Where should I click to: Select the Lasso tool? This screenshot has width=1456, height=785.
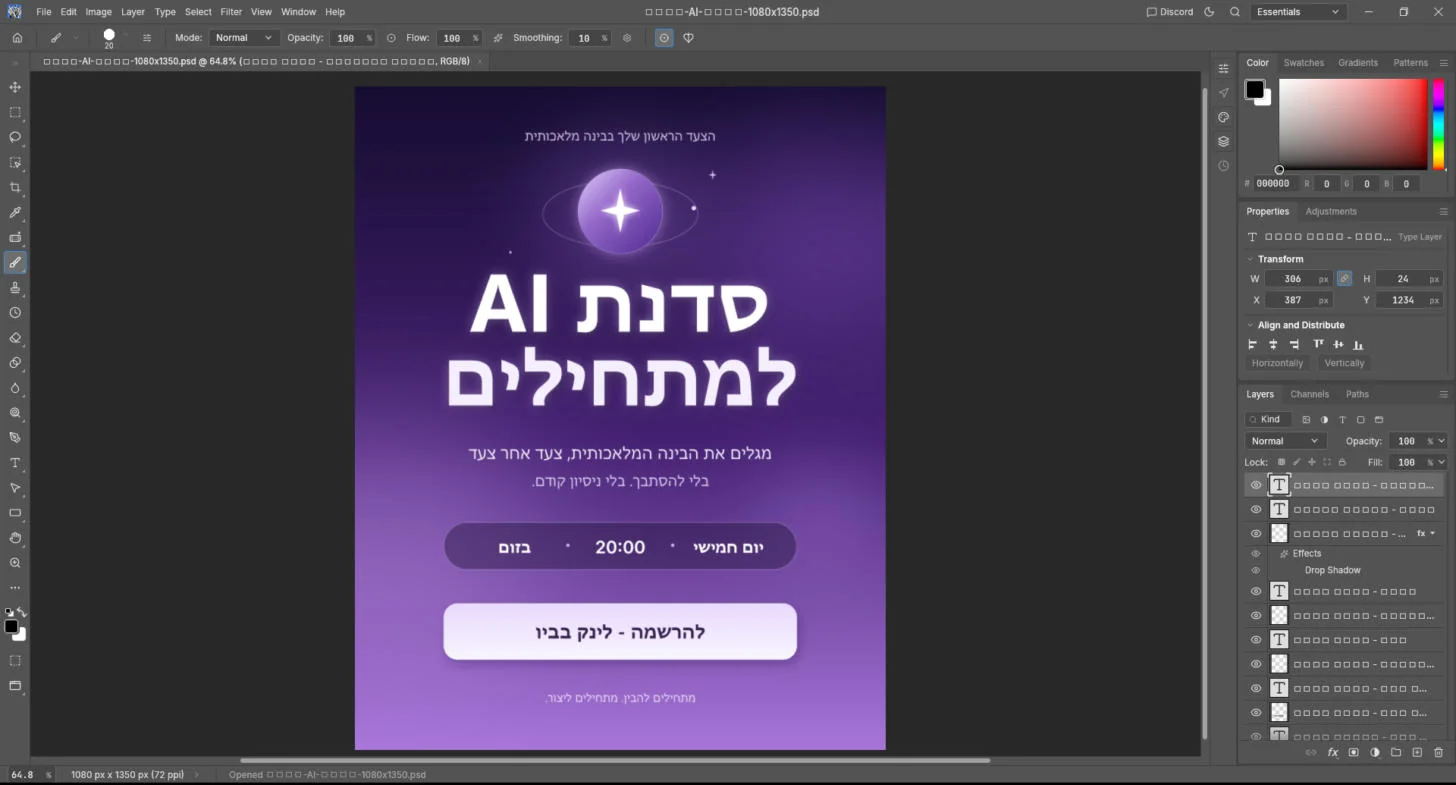[x=15, y=137]
